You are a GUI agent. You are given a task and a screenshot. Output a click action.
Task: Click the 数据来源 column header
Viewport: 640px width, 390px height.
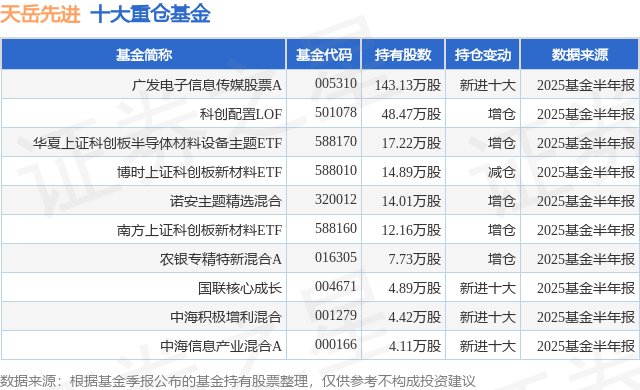pyautogui.click(x=580, y=55)
